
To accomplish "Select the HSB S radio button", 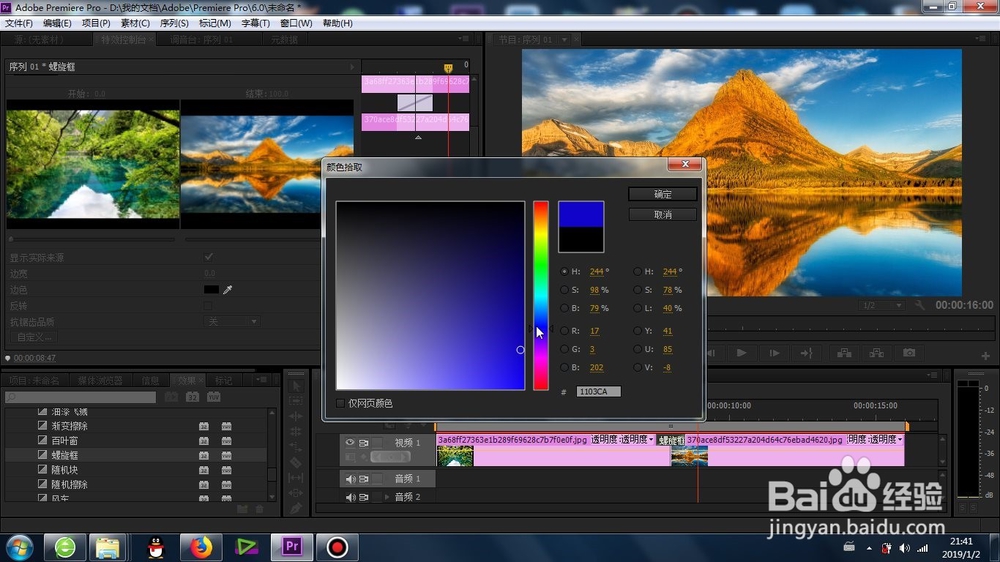I will 564,290.
